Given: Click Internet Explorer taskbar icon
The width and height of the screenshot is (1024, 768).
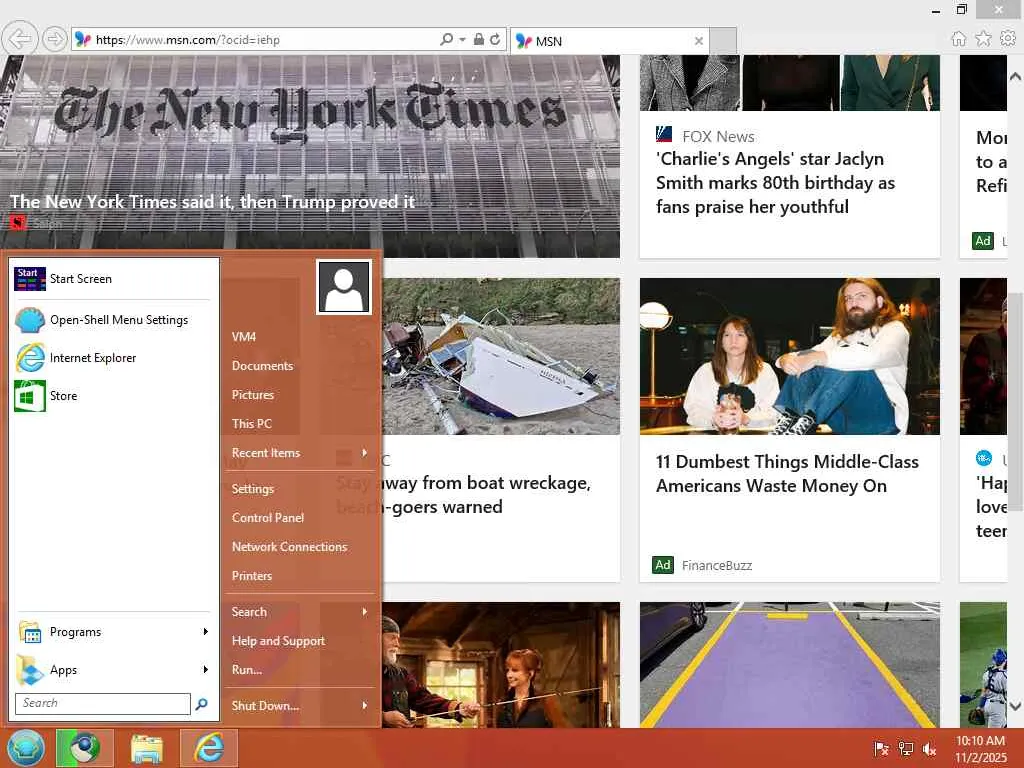Looking at the screenshot, I should click(209, 748).
